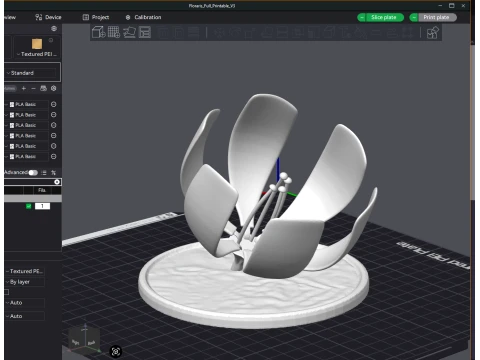
Task: Edit preset of first PLA Basic filament
Action: [53, 104]
